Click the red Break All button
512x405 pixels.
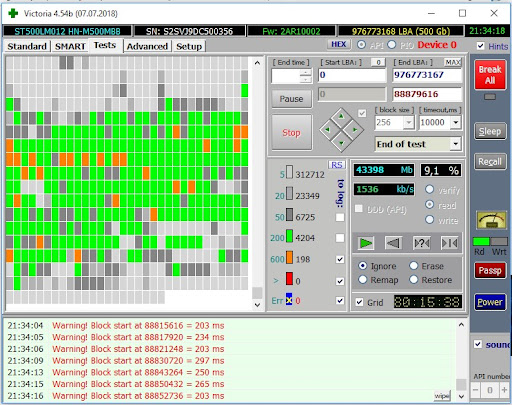490,75
